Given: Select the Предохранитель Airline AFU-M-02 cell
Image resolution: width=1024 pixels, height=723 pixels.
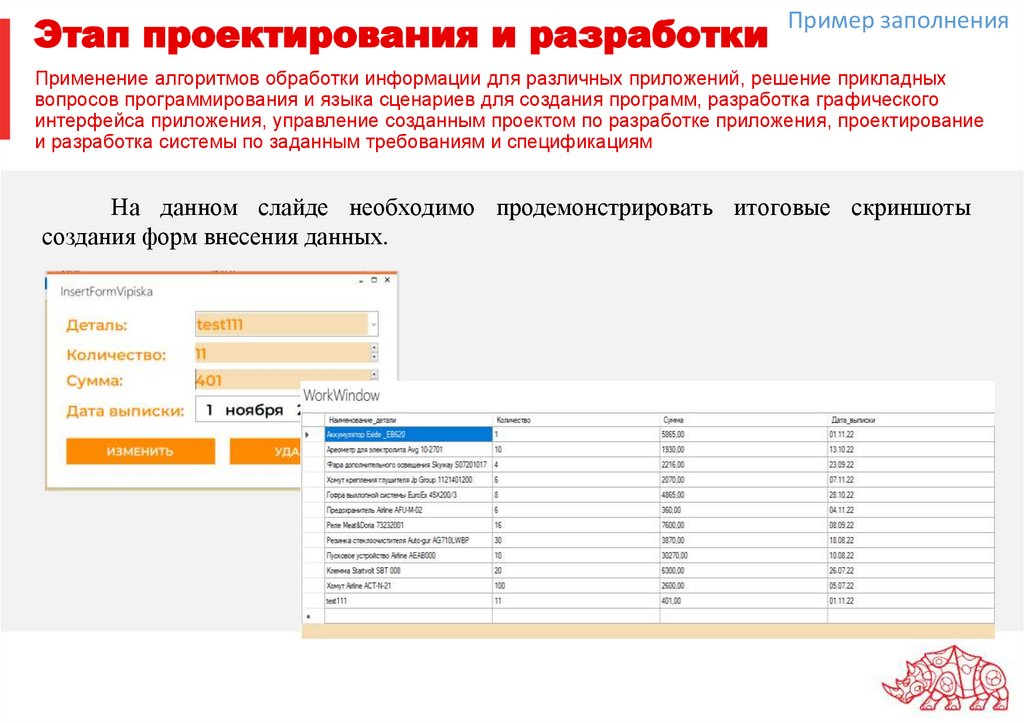Looking at the screenshot, I should point(408,510).
